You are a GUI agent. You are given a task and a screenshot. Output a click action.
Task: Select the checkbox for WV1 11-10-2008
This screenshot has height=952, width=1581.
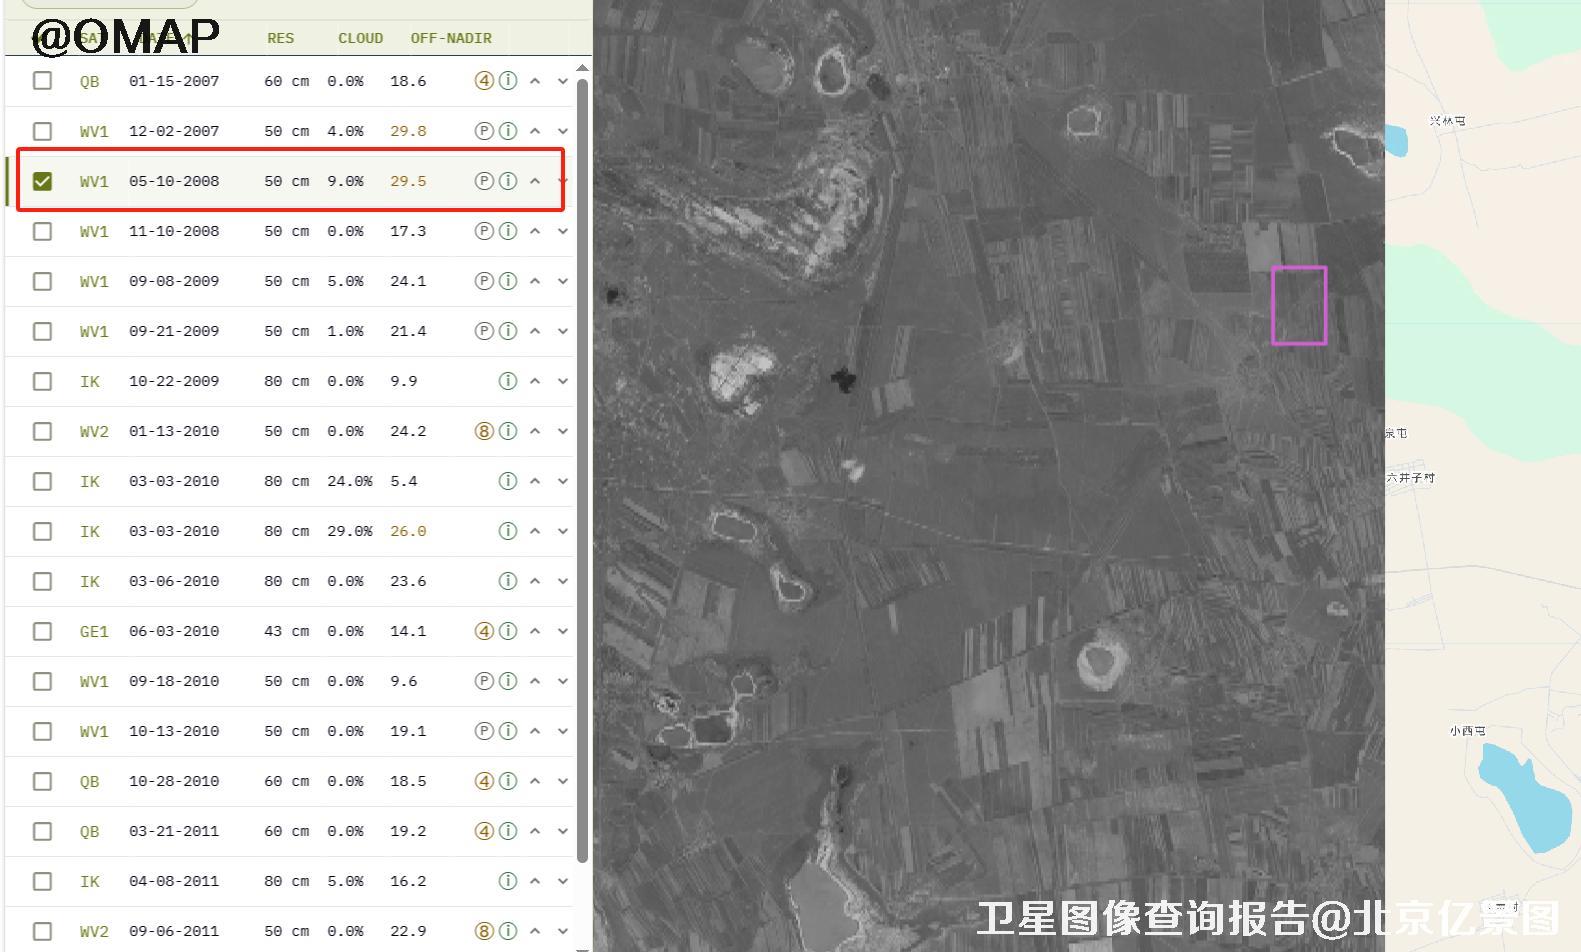click(42, 231)
